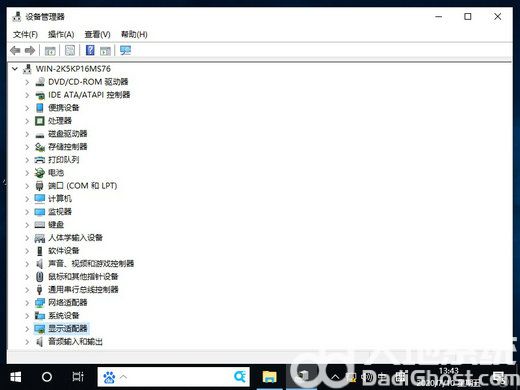
Task: Click the 处理器 processor icon
Action: click(40, 121)
